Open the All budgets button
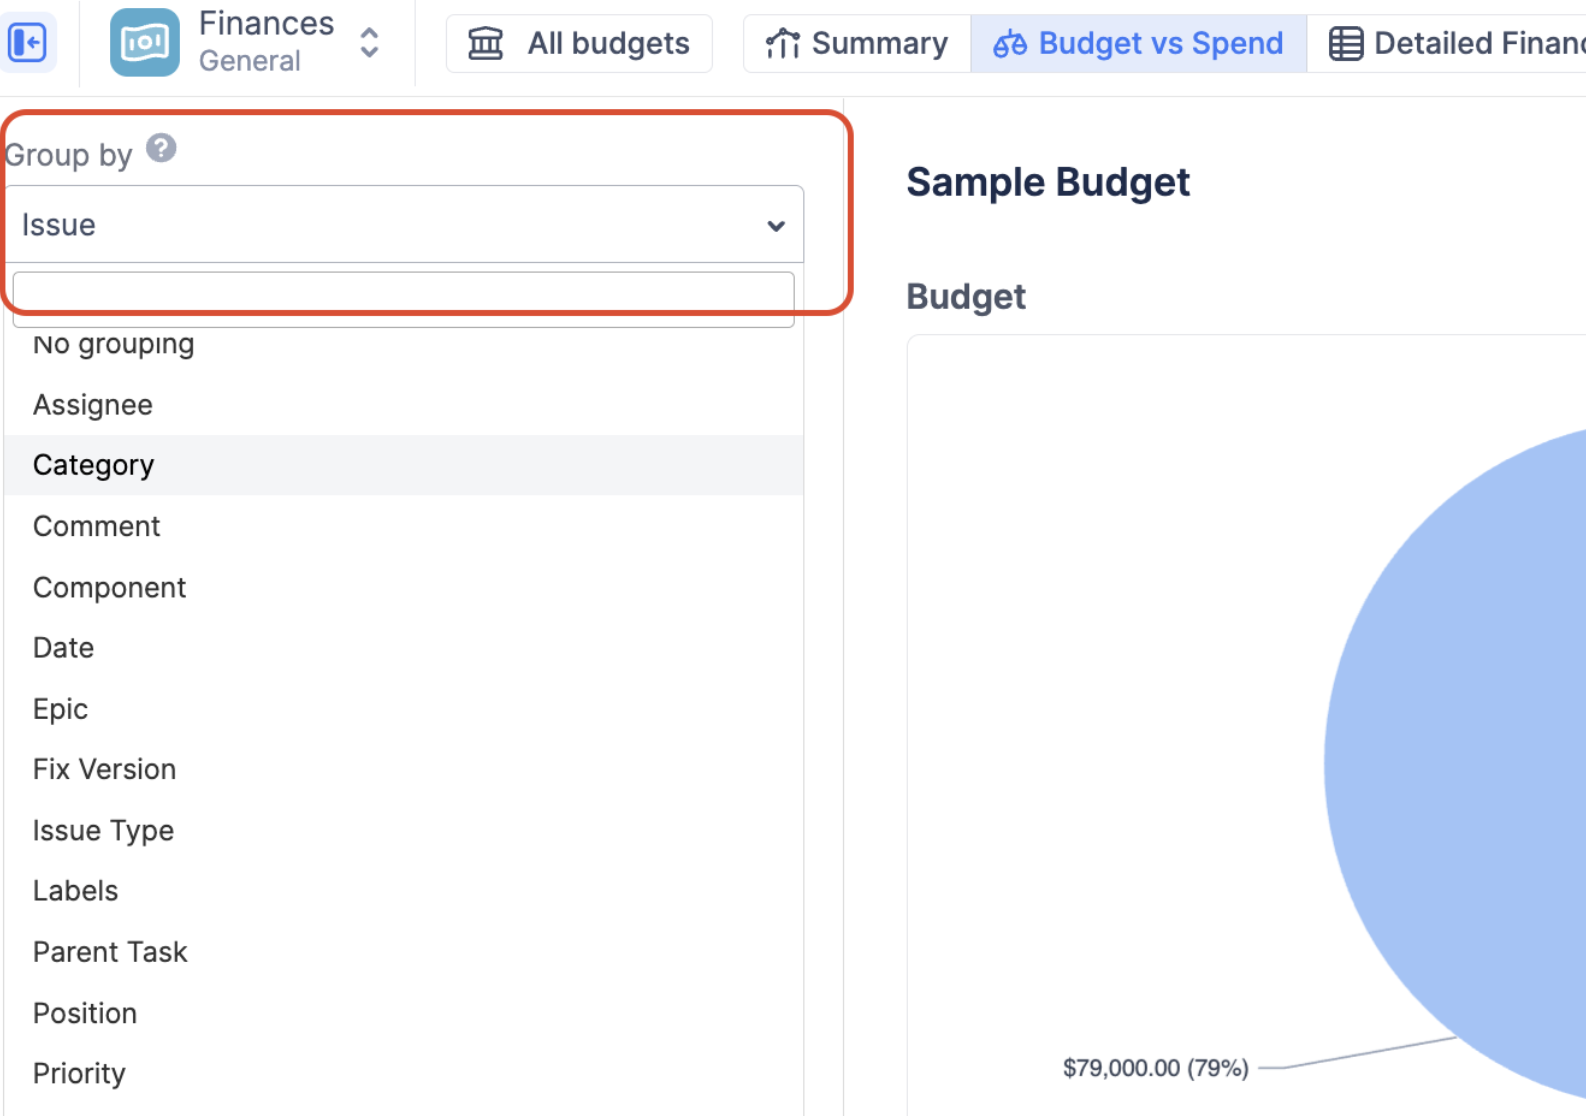The width and height of the screenshot is (1586, 1116). tap(579, 43)
